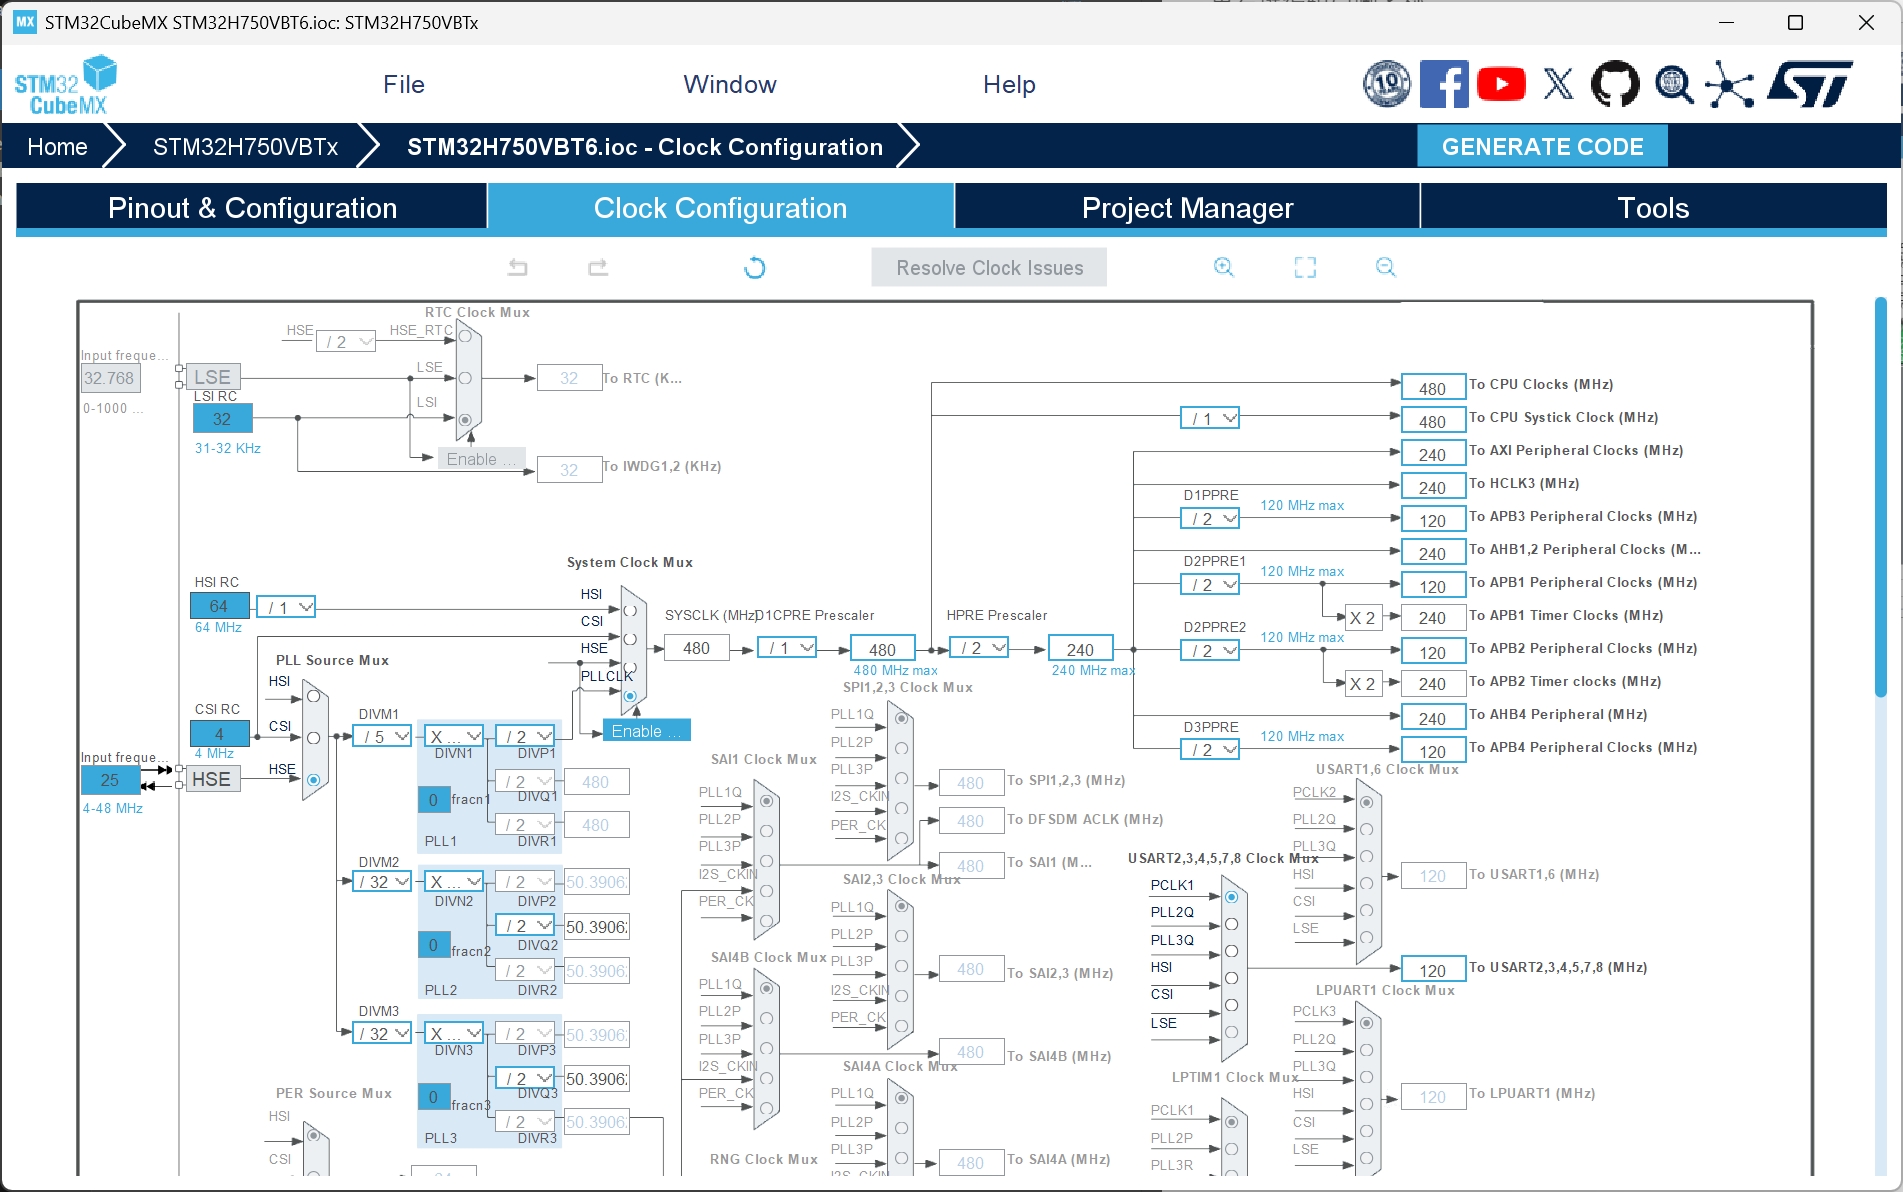
Task: Open the ST Facebook page icon
Action: pos(1444,84)
